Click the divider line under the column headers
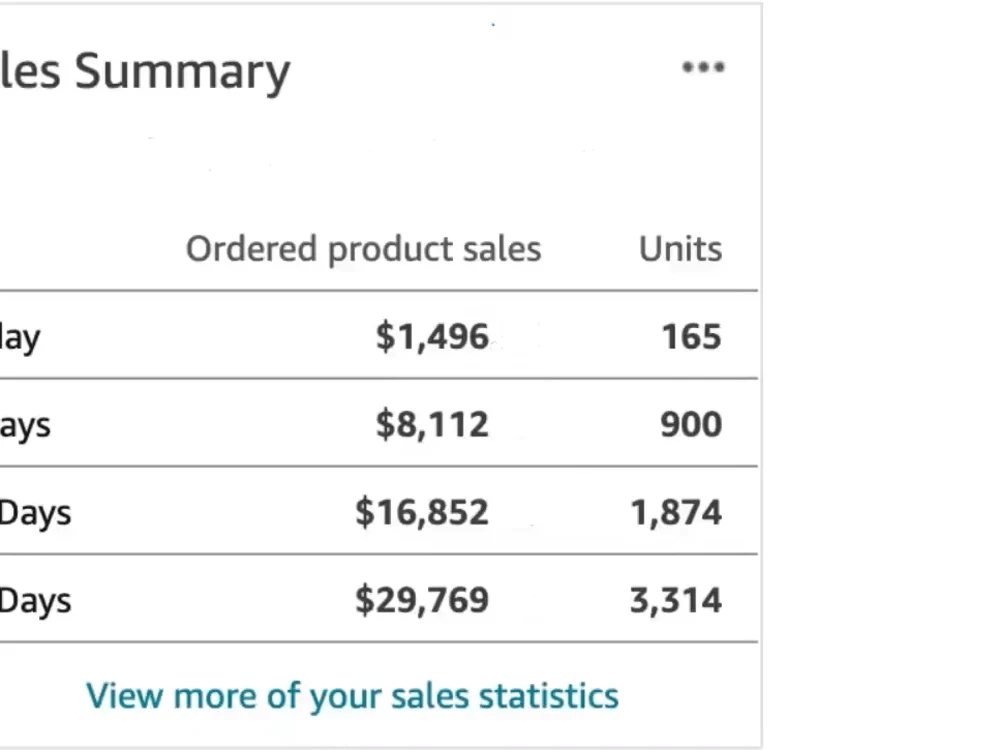1000x750 pixels. pyautogui.click(x=379, y=291)
